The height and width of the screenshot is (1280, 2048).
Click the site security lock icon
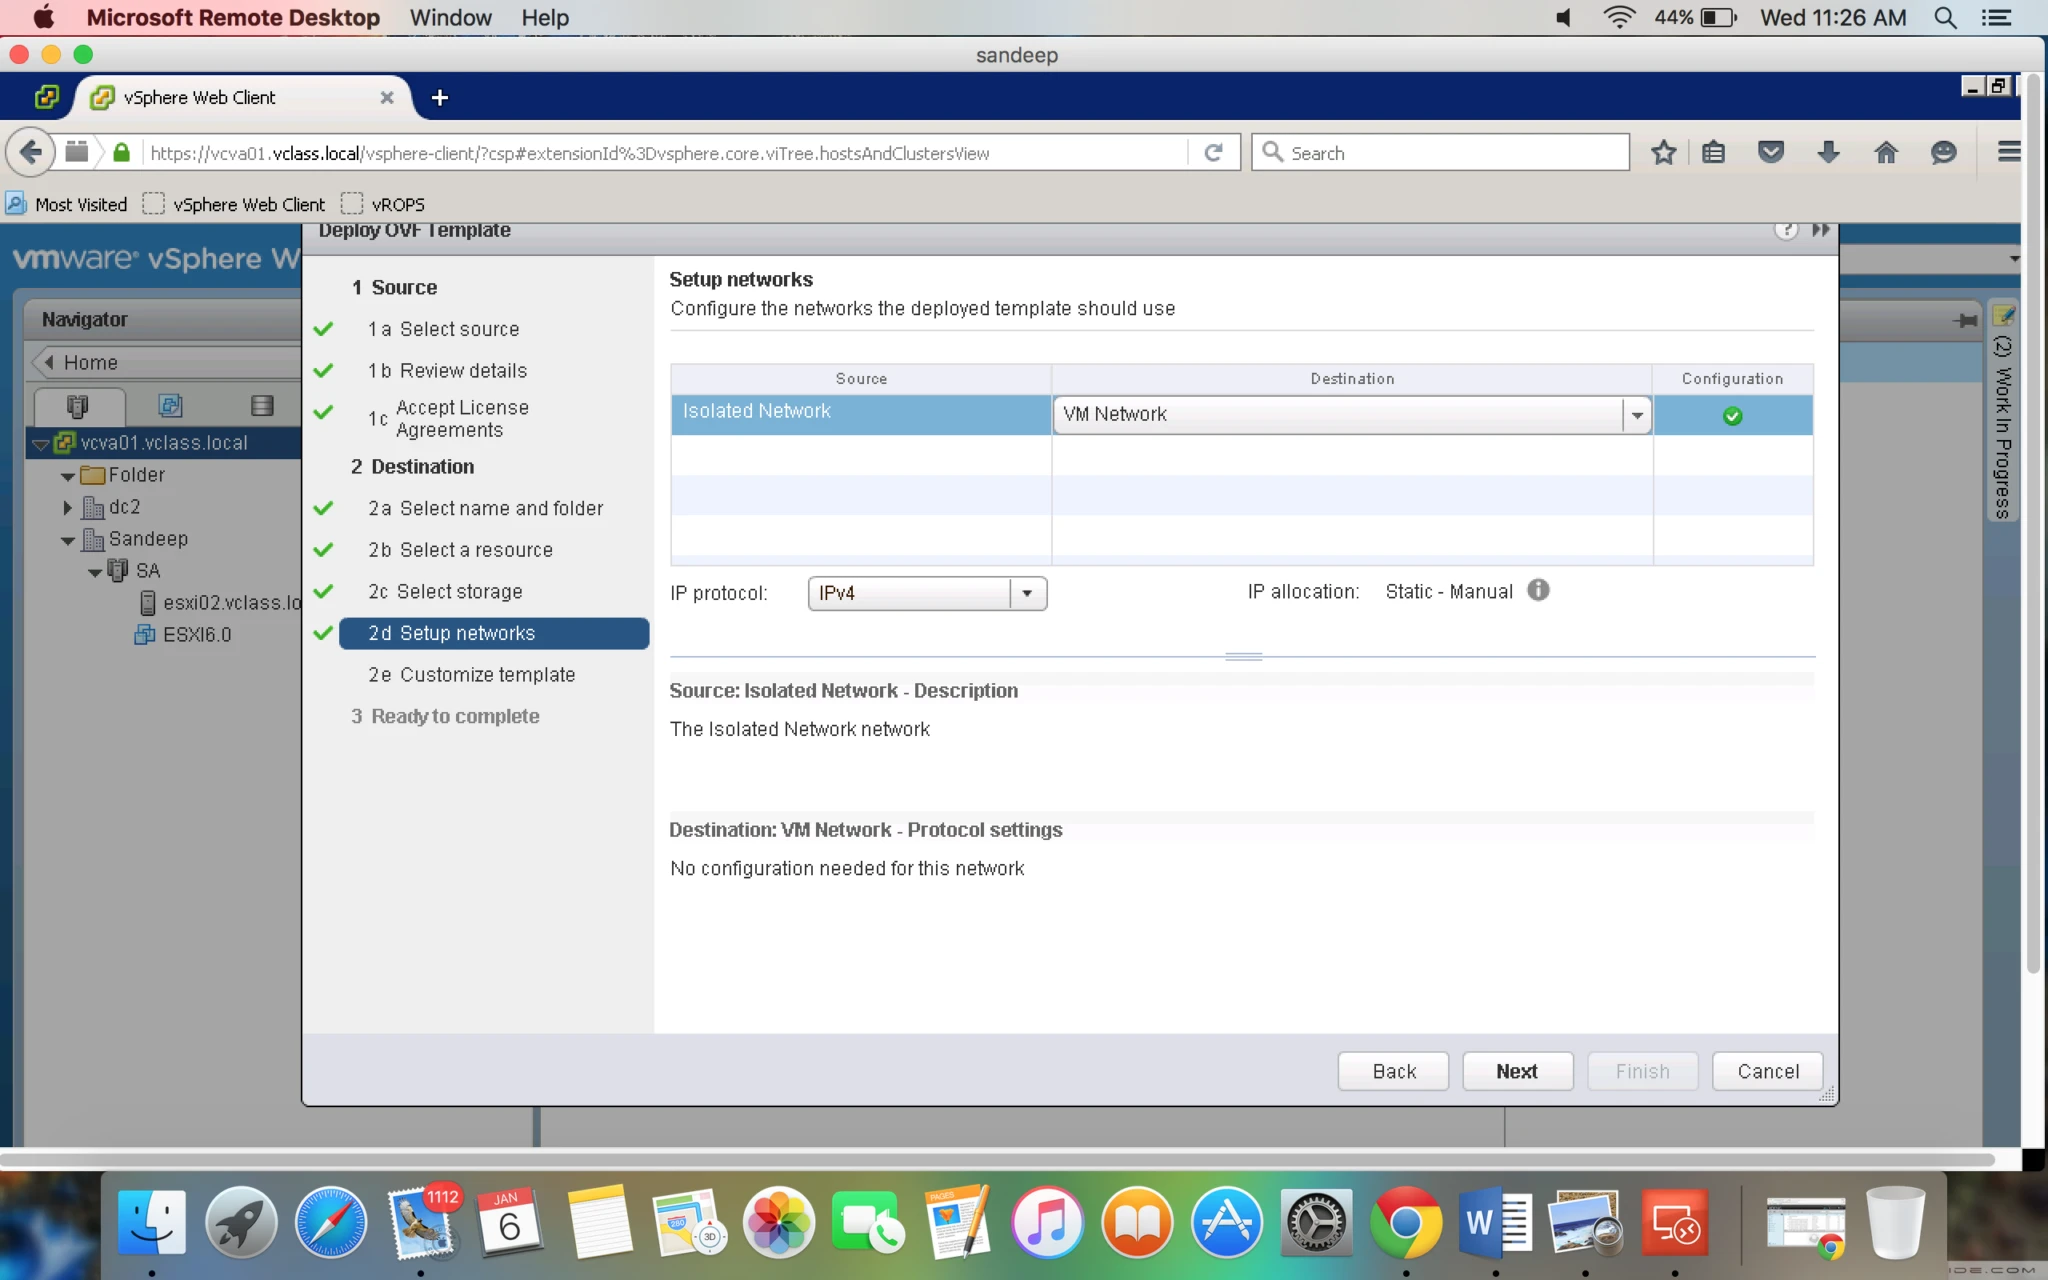[x=121, y=152]
